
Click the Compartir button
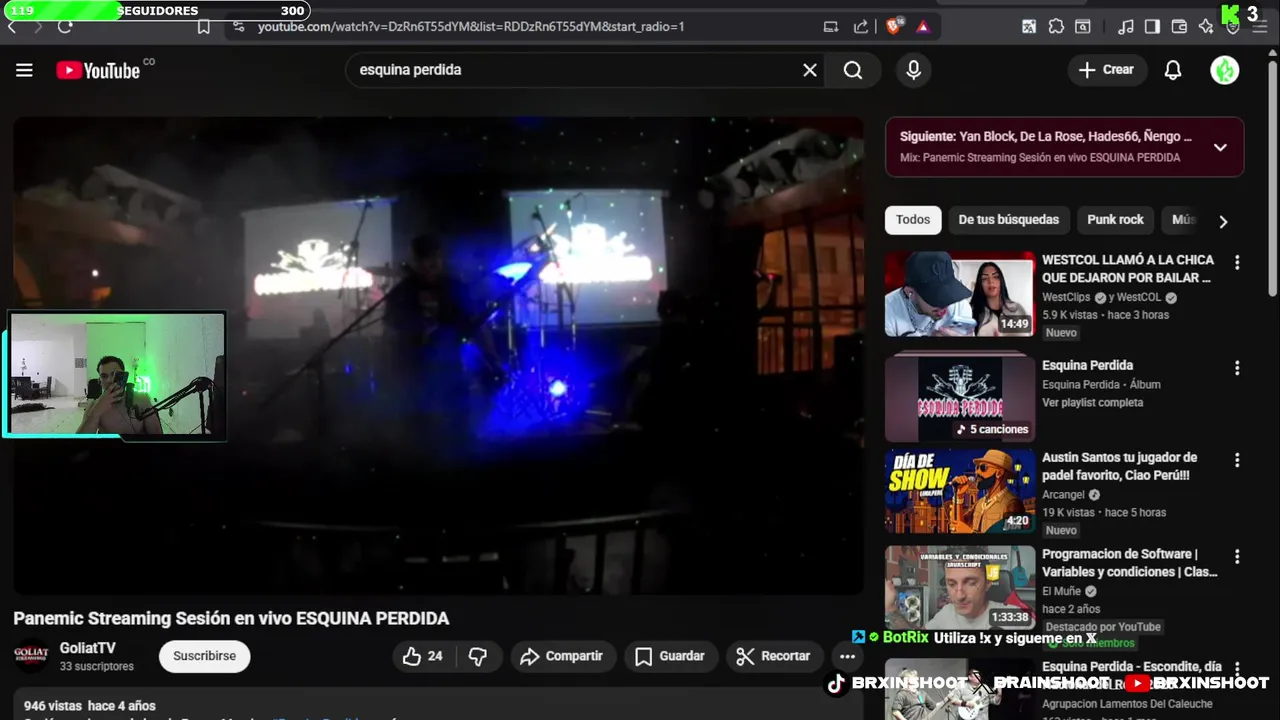click(x=563, y=656)
